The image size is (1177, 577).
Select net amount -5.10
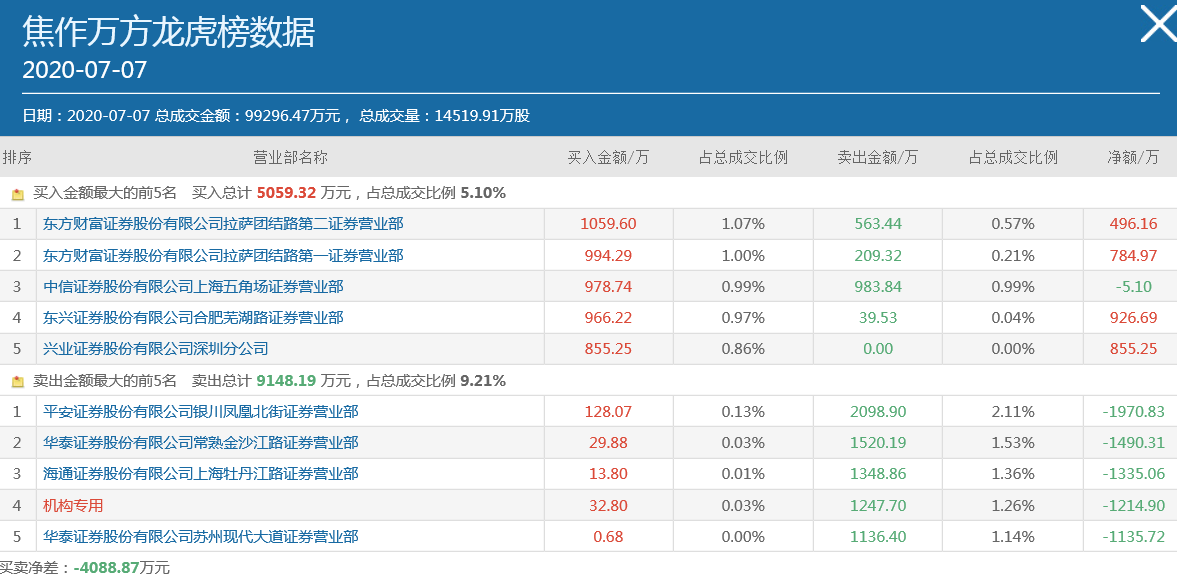[x=1133, y=287]
